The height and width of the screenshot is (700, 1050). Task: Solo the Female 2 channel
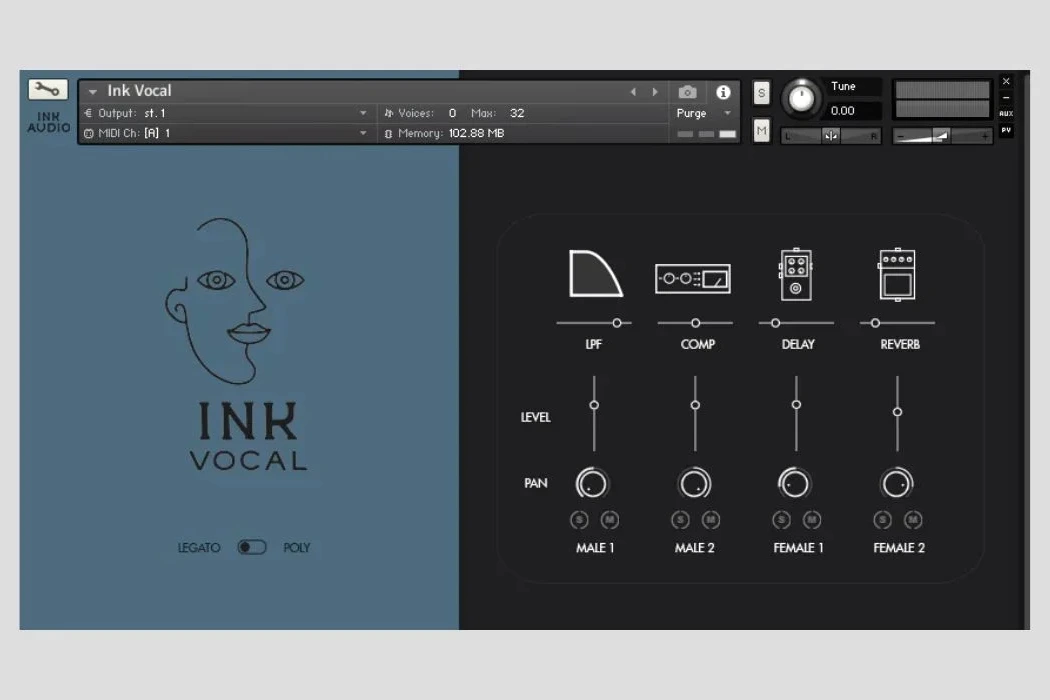point(883,520)
